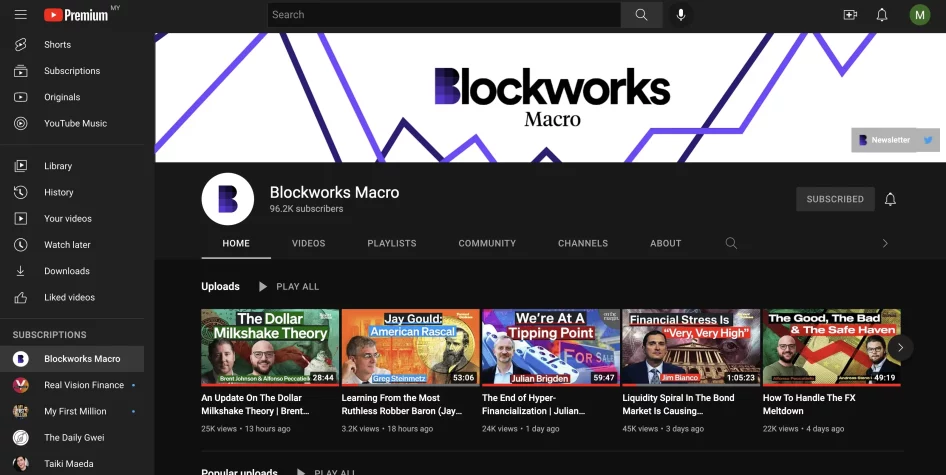The height and width of the screenshot is (475, 946).
Task: Toggle channel notification bell beside Subscribed
Action: 890,199
